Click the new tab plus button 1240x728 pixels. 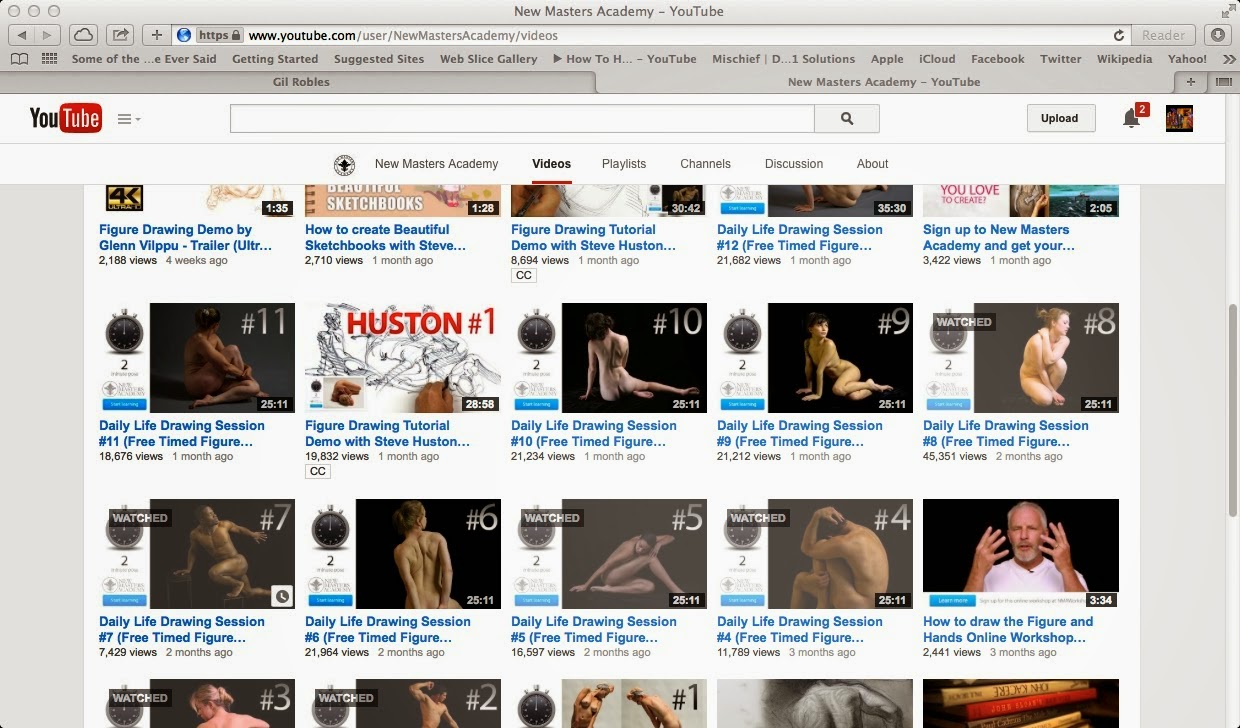tap(1190, 82)
